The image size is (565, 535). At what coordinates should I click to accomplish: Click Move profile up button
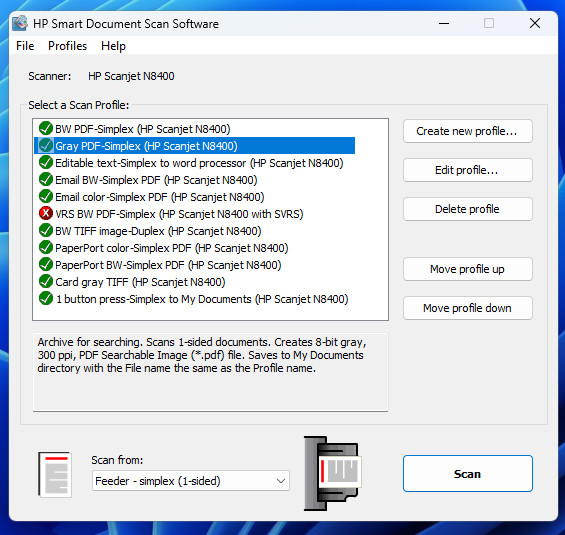click(468, 269)
